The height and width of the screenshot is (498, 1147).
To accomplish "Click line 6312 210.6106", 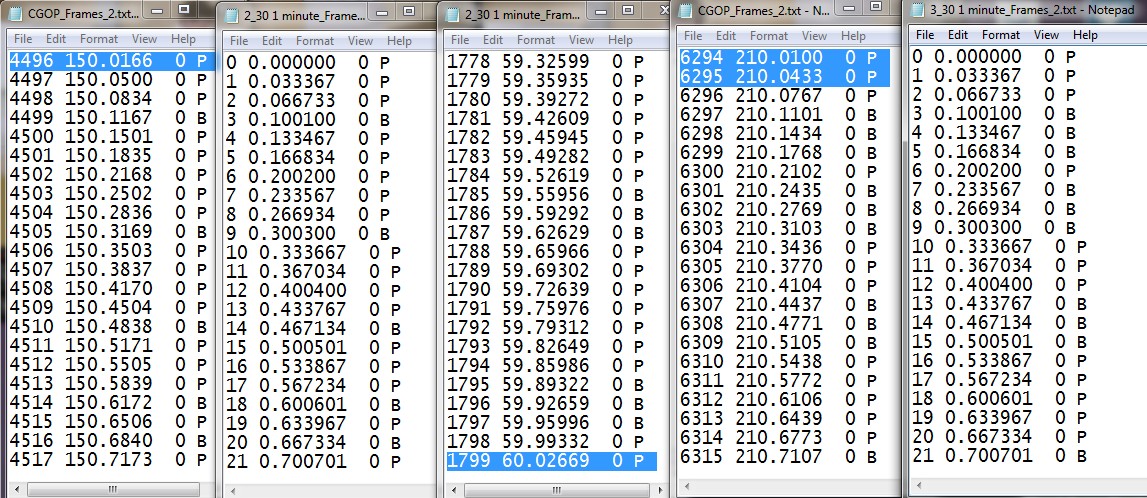I will pyautogui.click(x=779, y=400).
